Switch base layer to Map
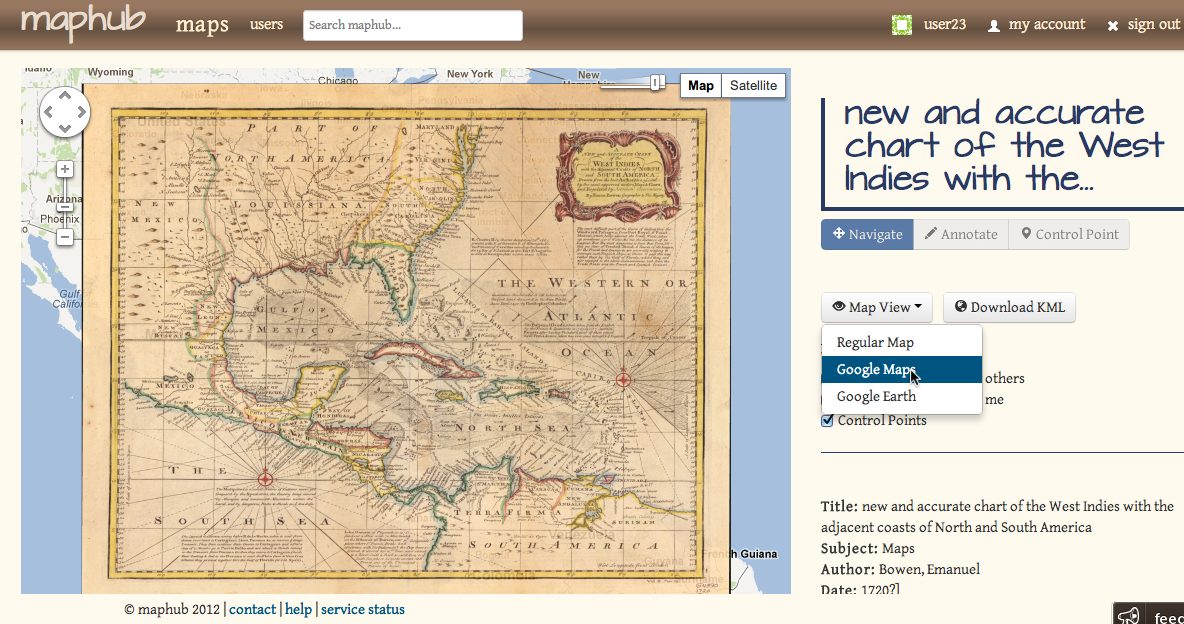Screen dimensions: 1184x624 [701, 85]
